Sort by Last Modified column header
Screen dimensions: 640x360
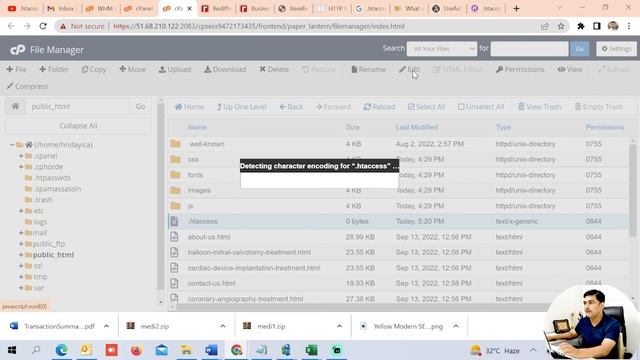coord(416,127)
